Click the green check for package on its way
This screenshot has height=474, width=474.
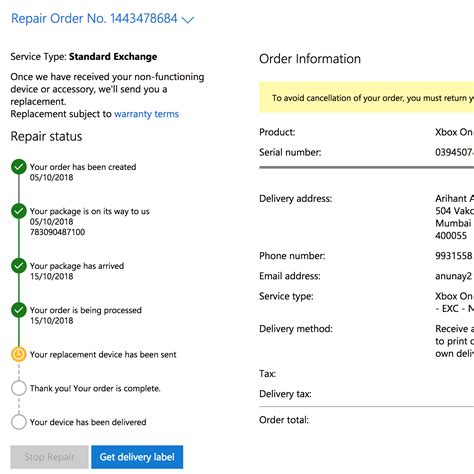[x=19, y=211]
